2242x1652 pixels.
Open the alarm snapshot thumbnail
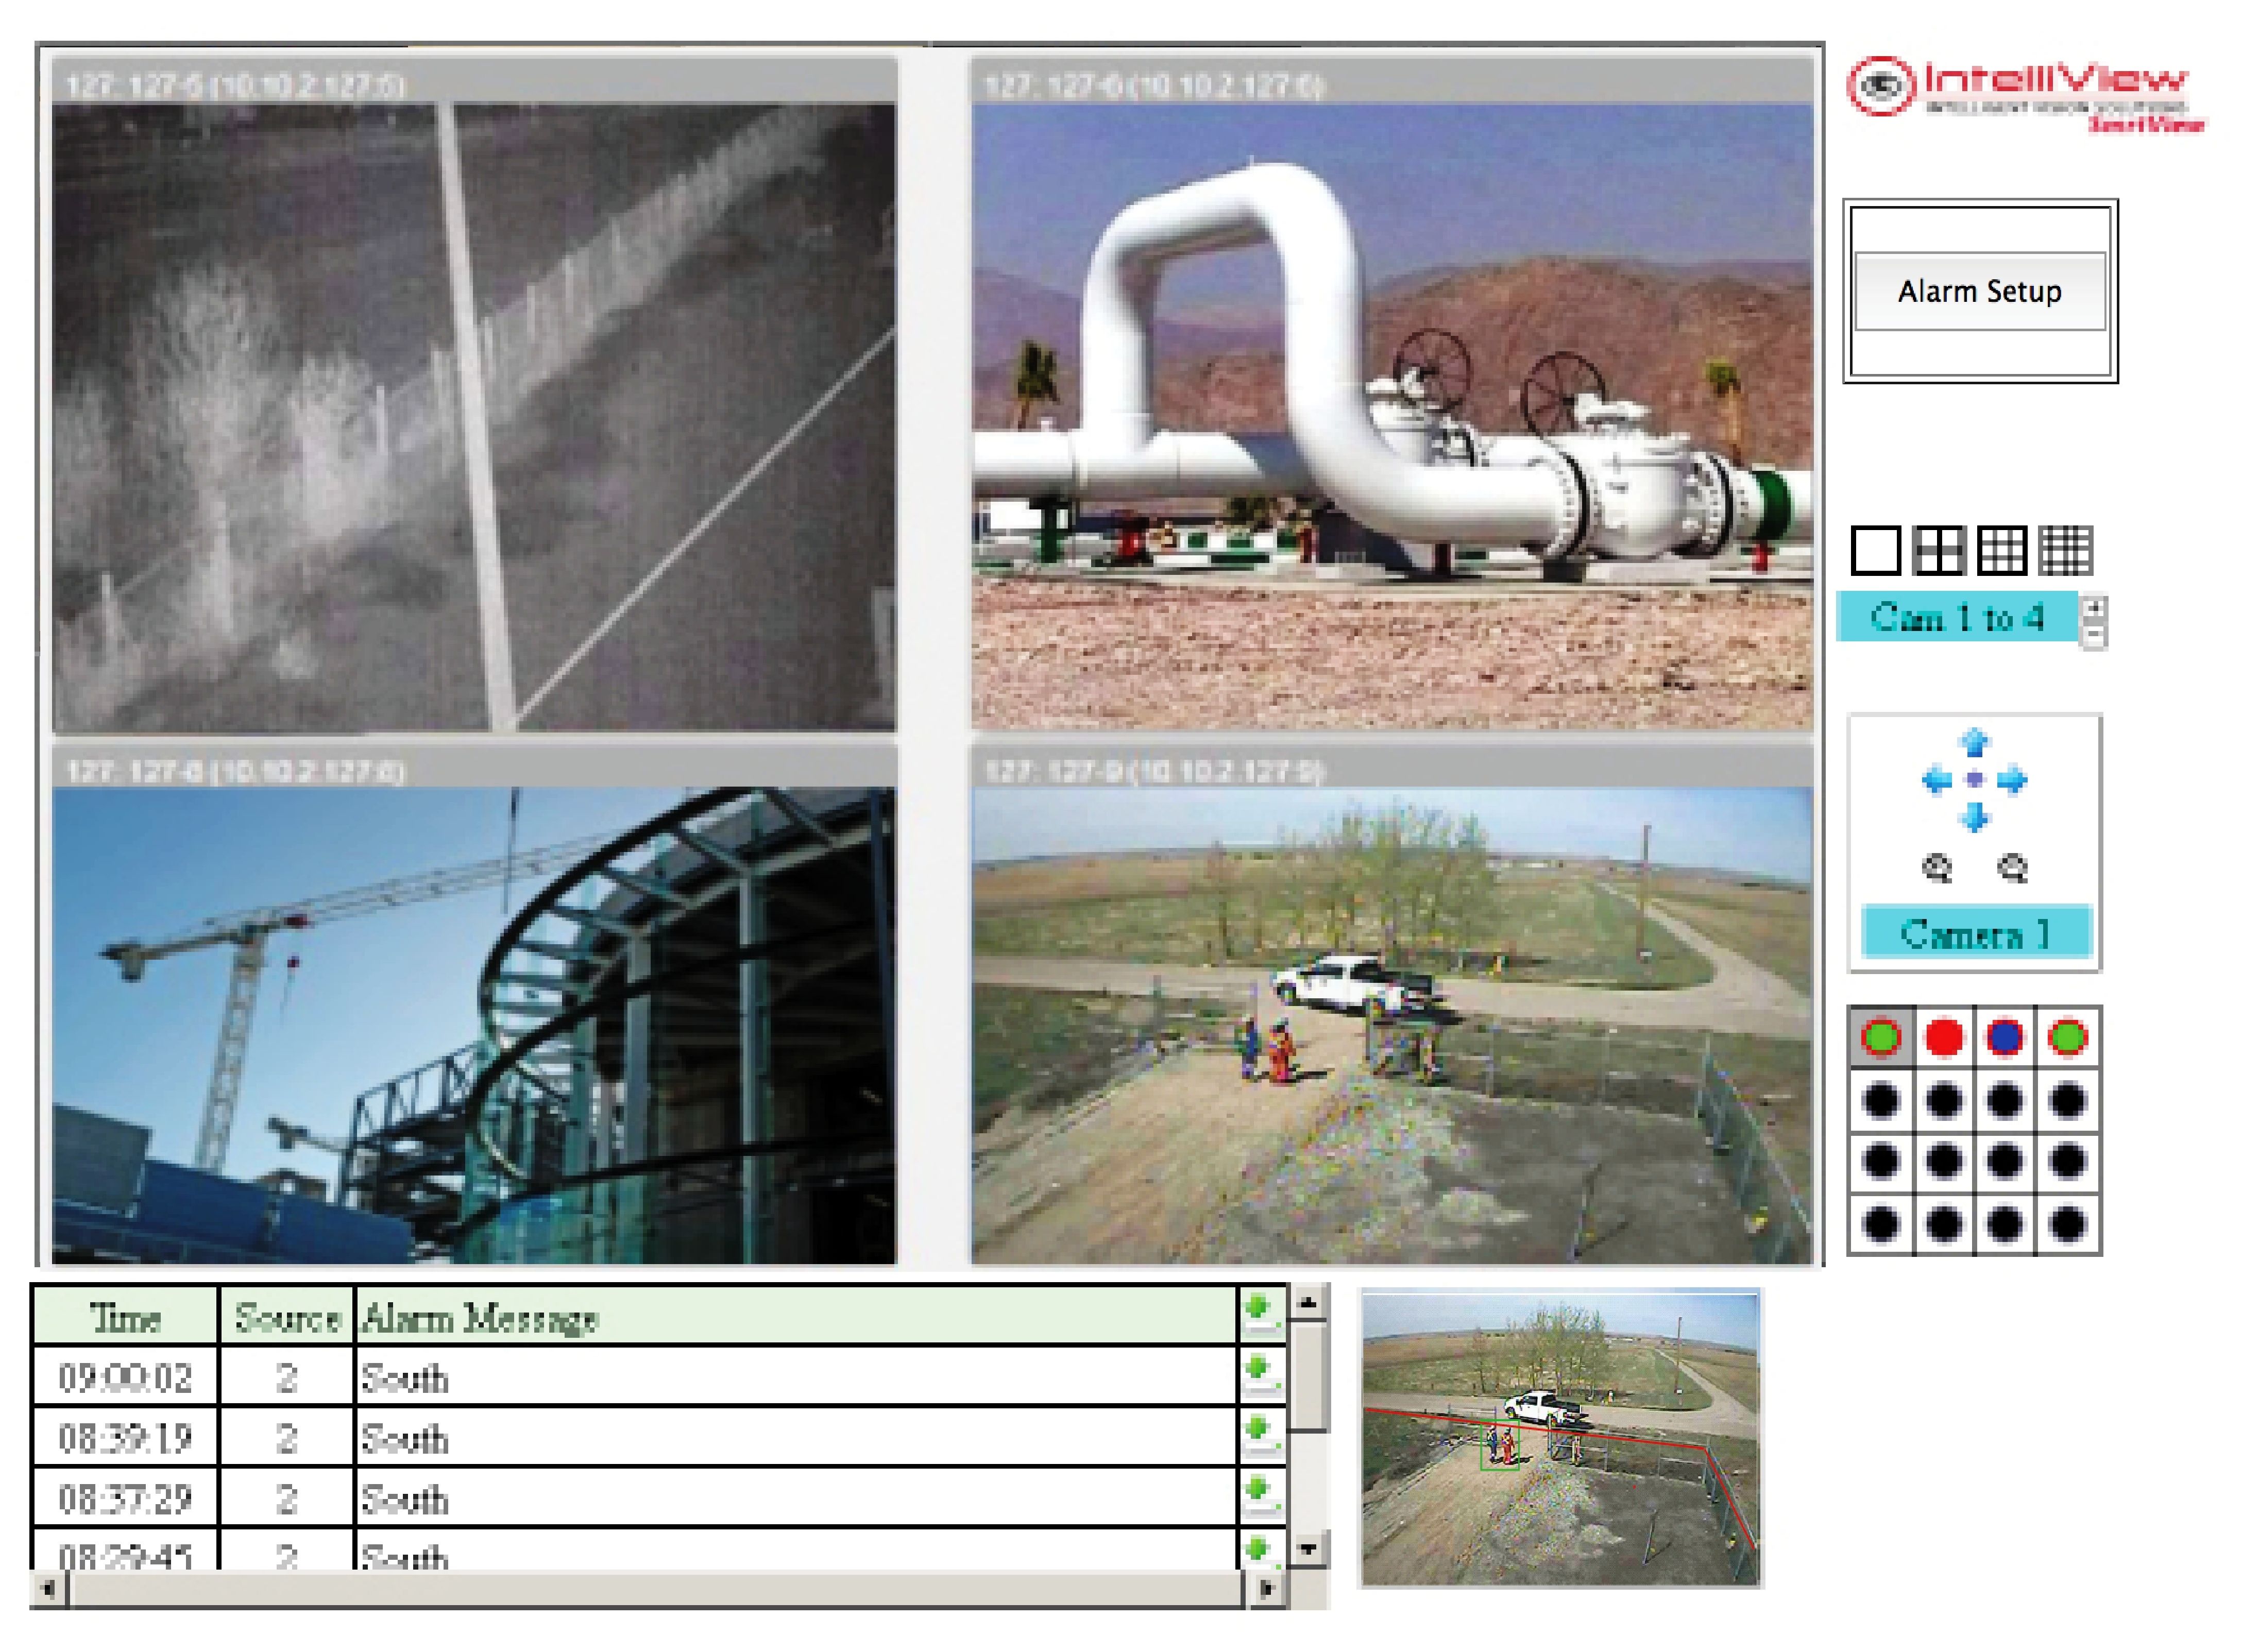click(x=1559, y=1438)
